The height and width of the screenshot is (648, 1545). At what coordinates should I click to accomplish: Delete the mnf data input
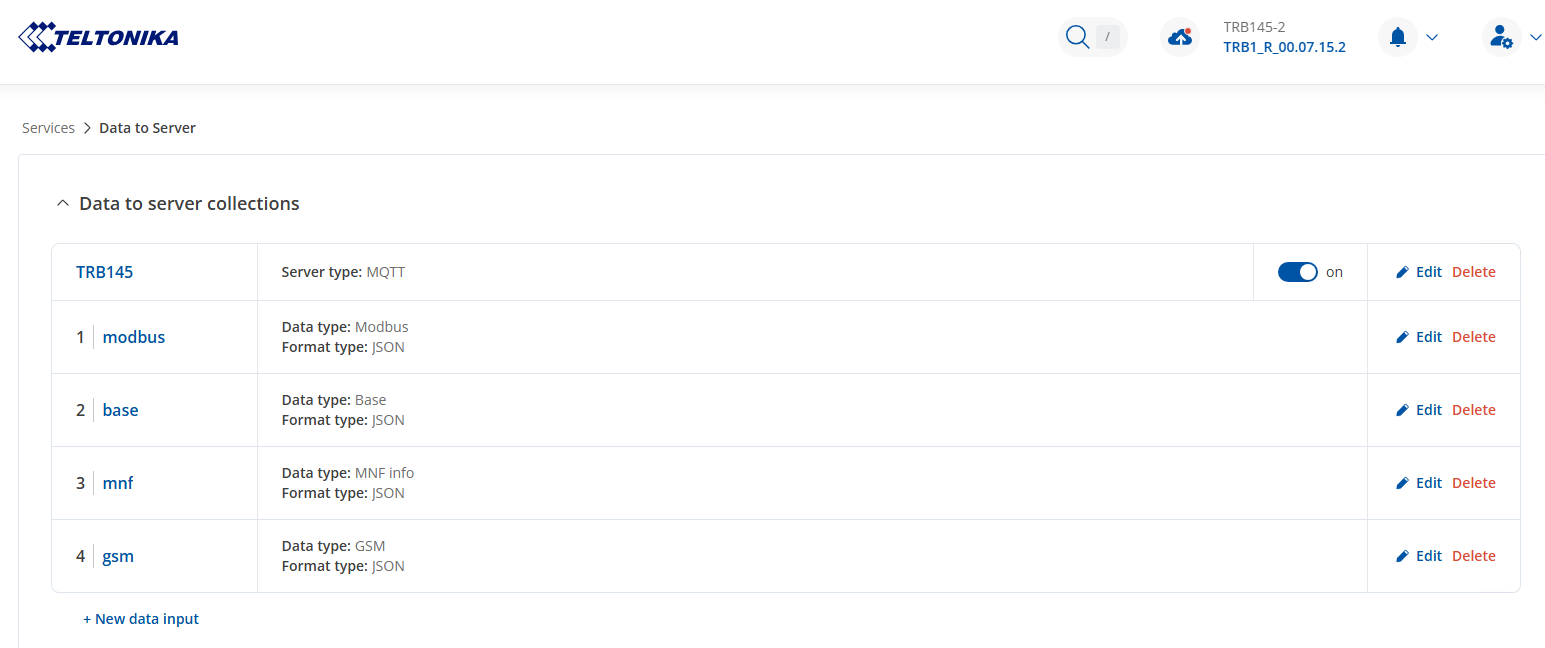[x=1473, y=483]
